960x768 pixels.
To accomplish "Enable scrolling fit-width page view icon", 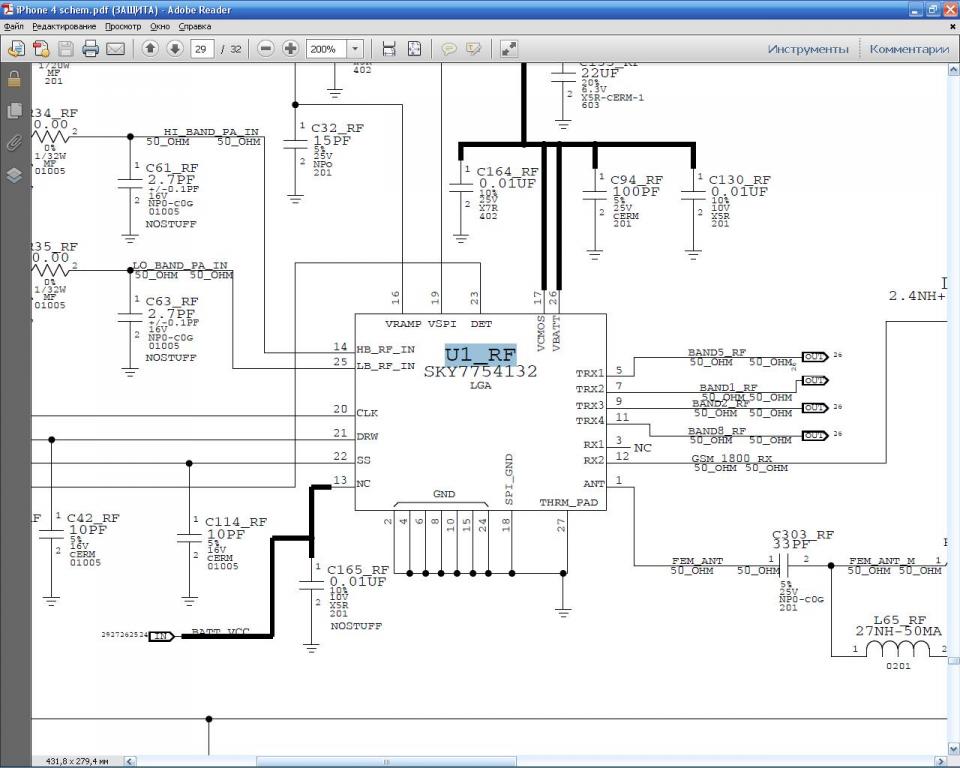I will tap(389, 48).
